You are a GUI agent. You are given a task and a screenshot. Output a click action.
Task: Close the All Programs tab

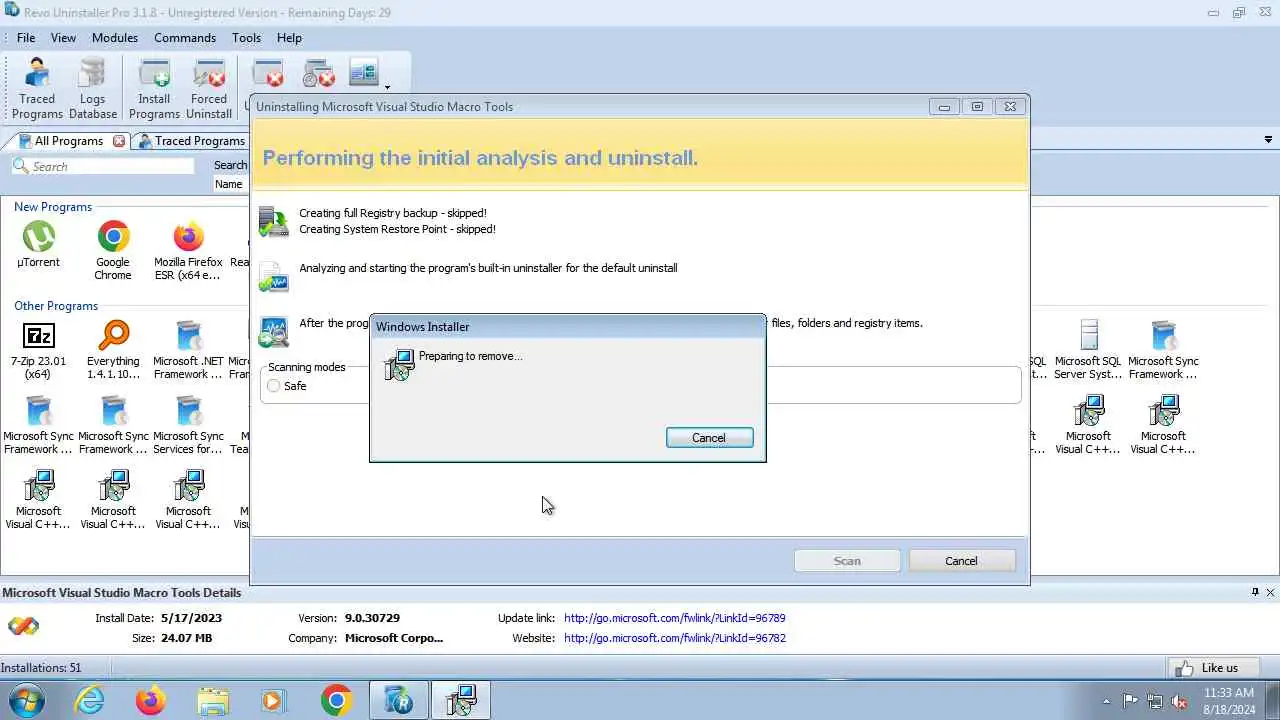click(119, 141)
